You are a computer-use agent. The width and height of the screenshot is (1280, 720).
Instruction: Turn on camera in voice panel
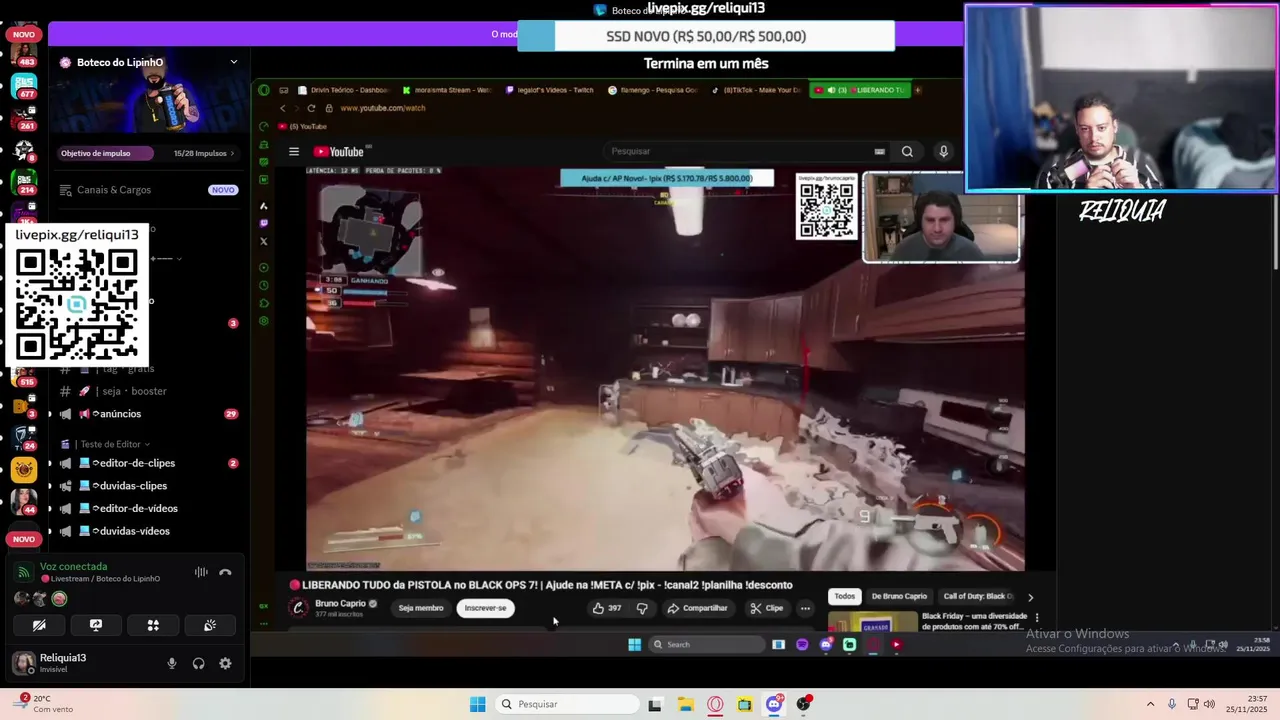point(39,625)
